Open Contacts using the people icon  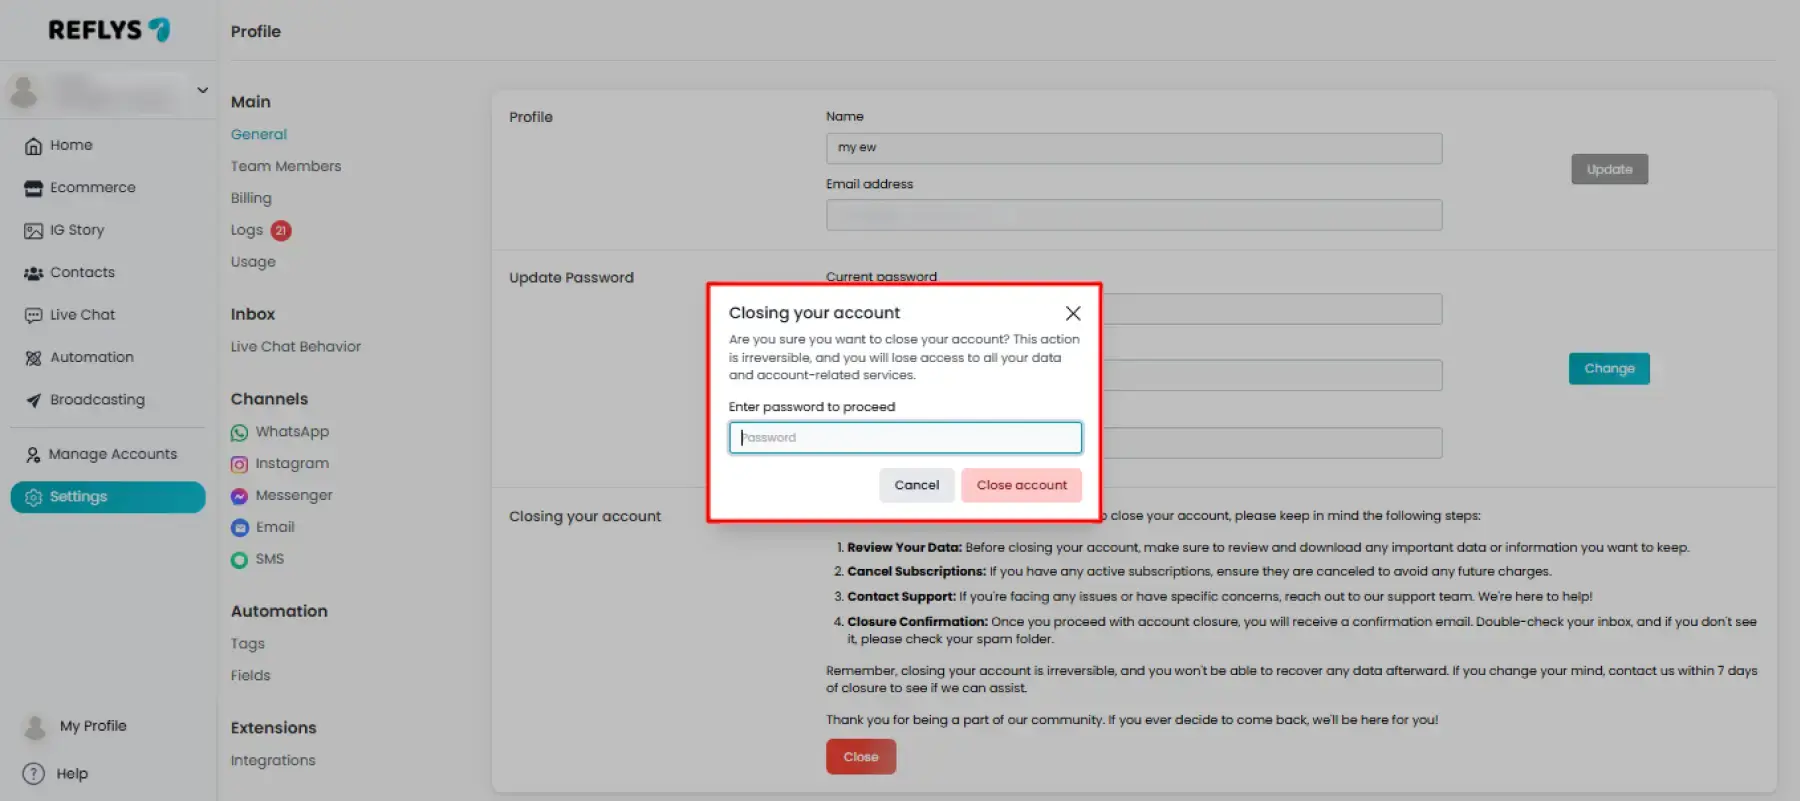click(33, 273)
